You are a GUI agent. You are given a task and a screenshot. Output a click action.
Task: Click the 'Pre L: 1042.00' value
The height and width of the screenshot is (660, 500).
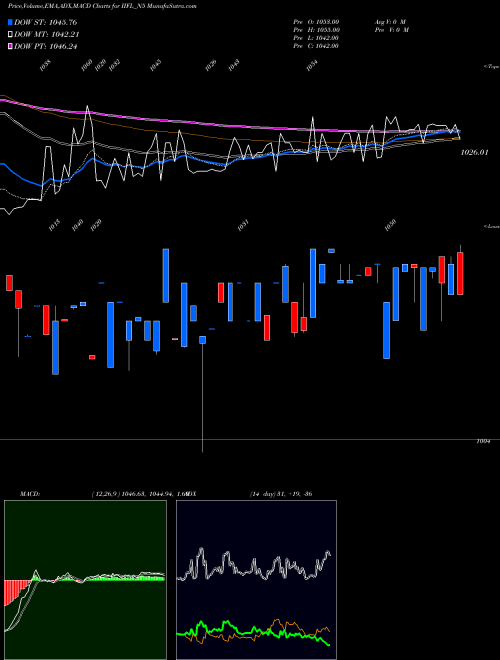click(x=316, y=38)
